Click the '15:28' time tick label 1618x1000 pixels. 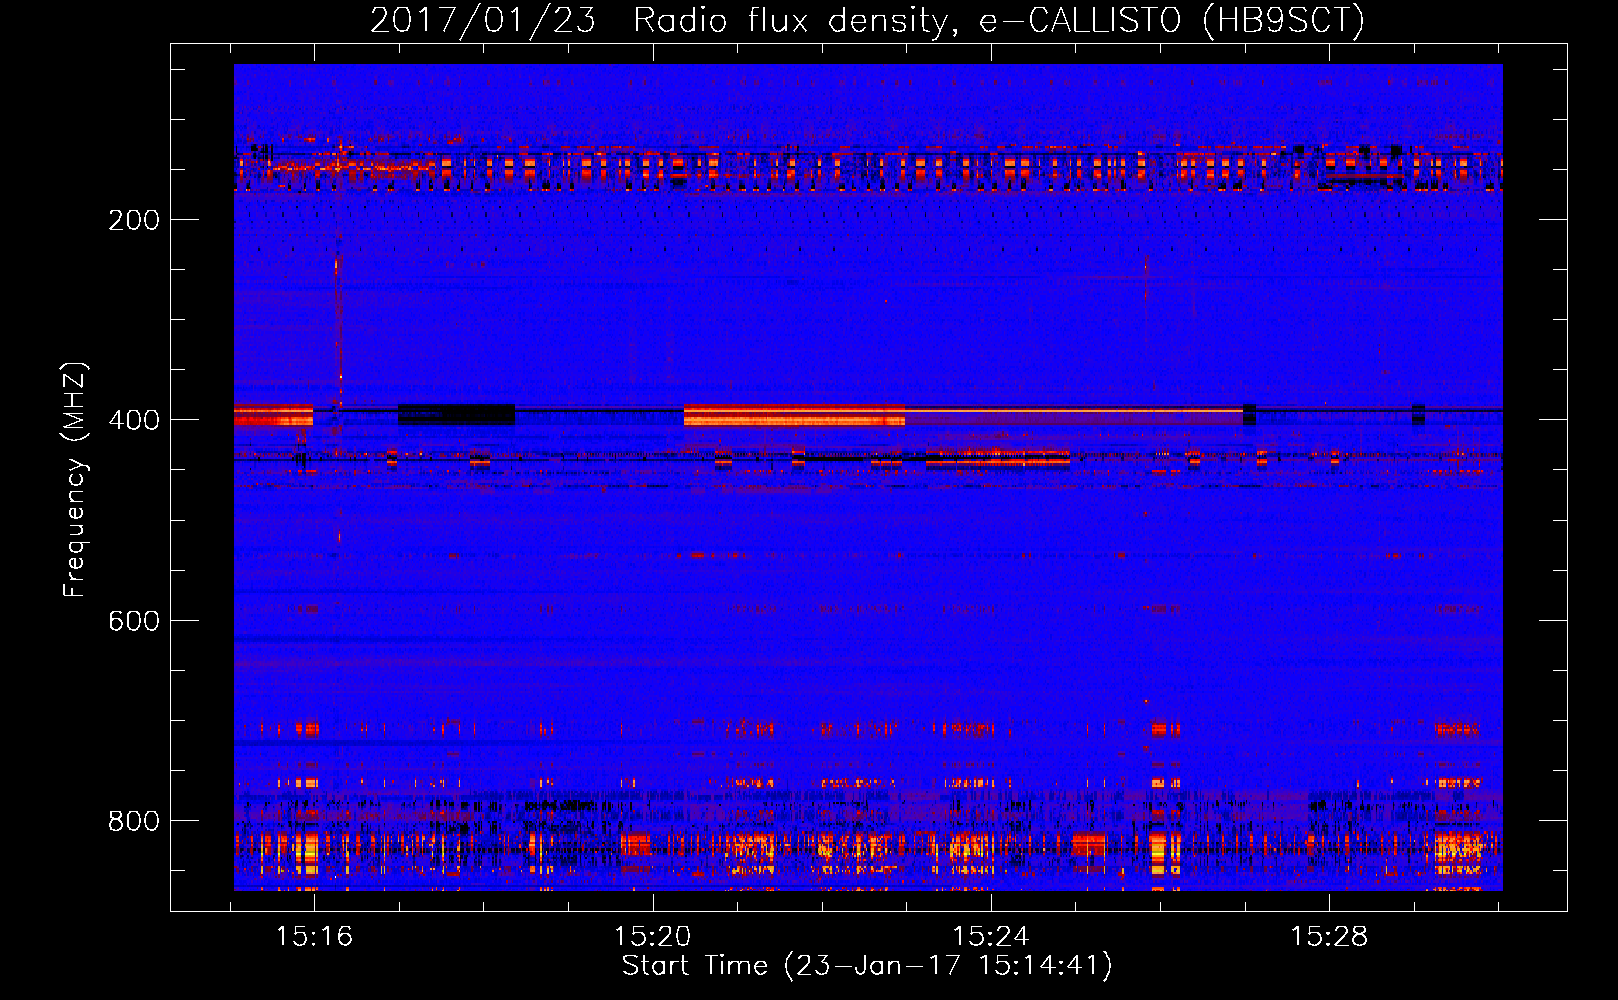[1329, 937]
